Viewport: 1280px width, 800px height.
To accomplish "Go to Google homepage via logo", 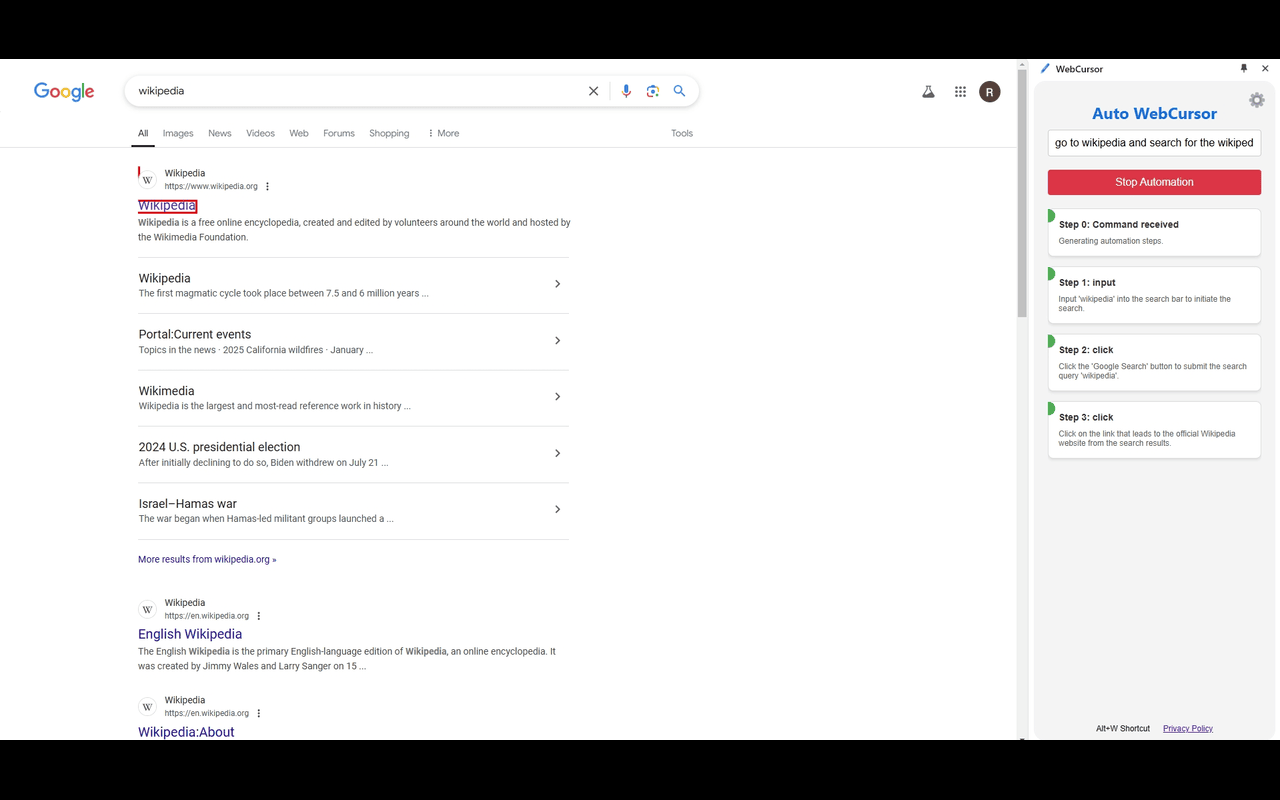I will pyautogui.click(x=64, y=92).
